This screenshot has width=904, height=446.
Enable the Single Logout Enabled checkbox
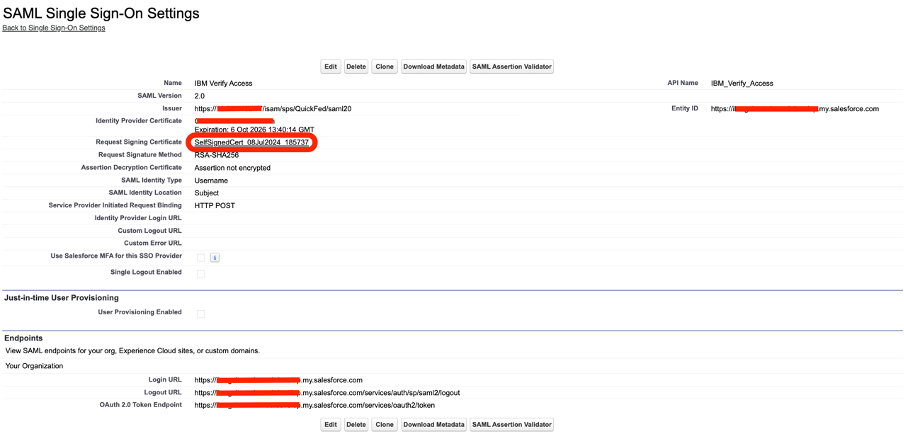click(201, 274)
